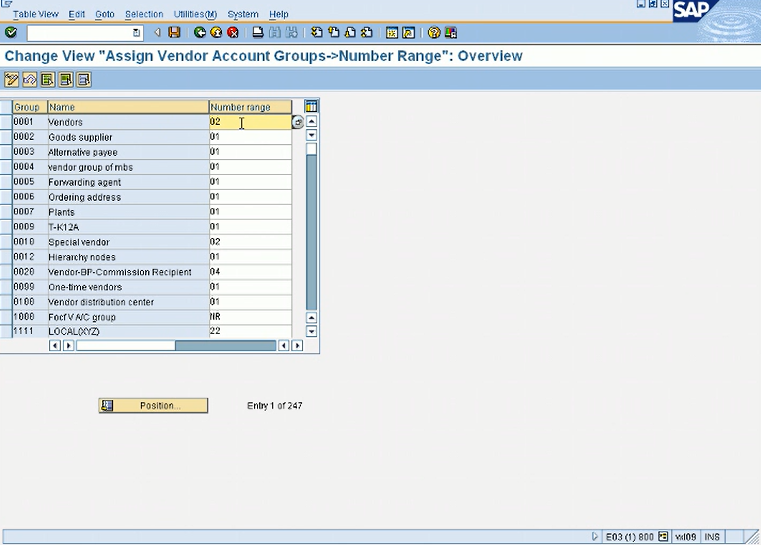
Task: Toggle Display/Change mode pencil icon
Action: (11, 80)
